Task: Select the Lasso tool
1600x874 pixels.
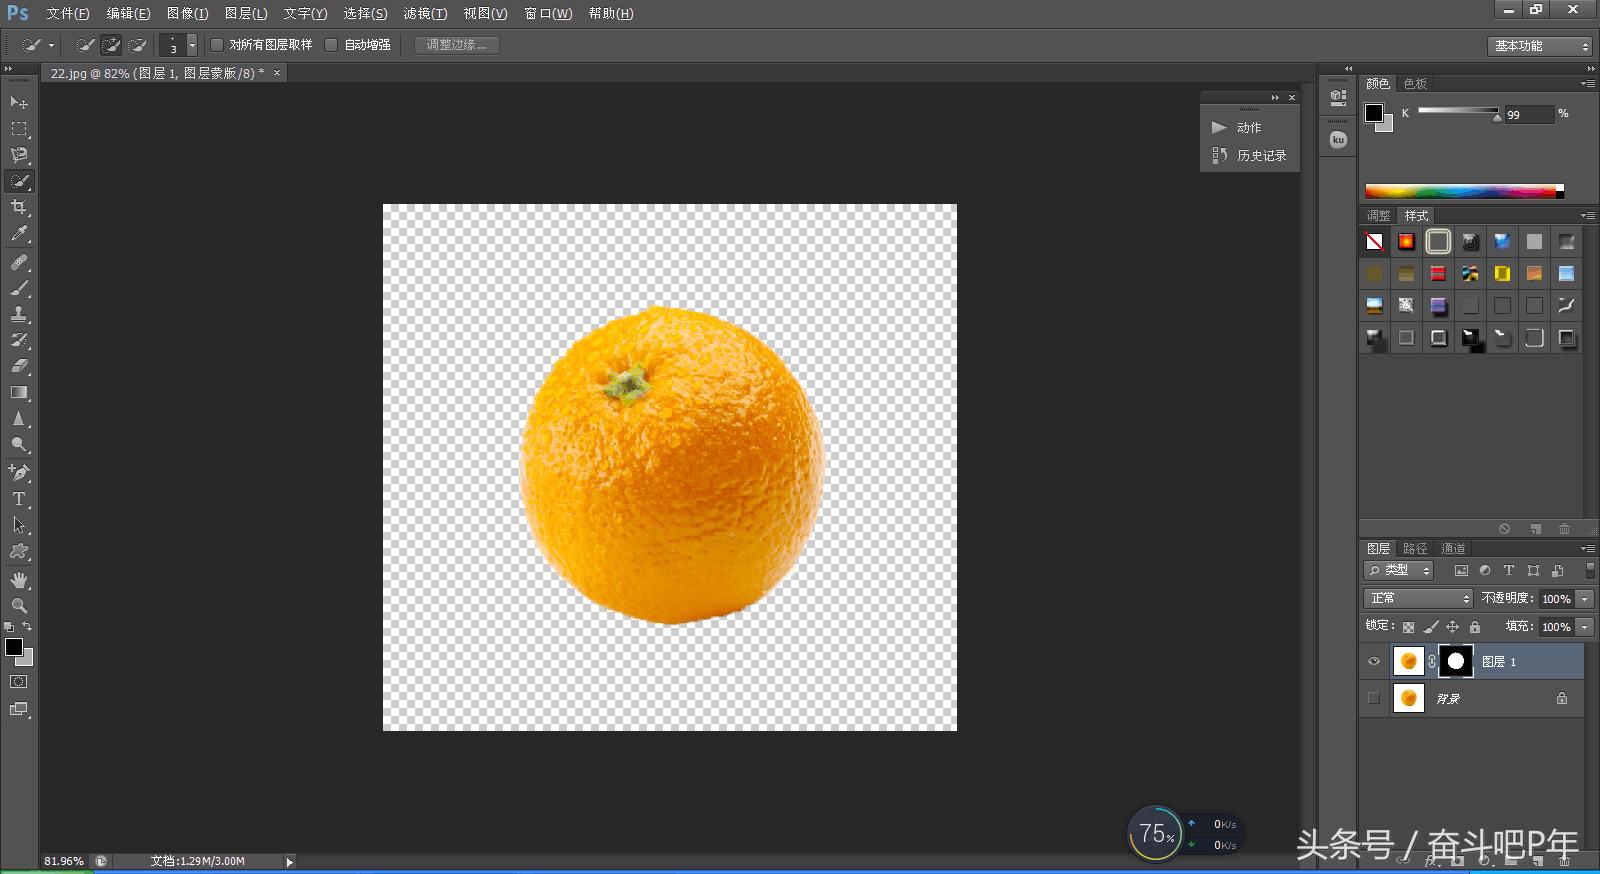Action: click(19, 155)
